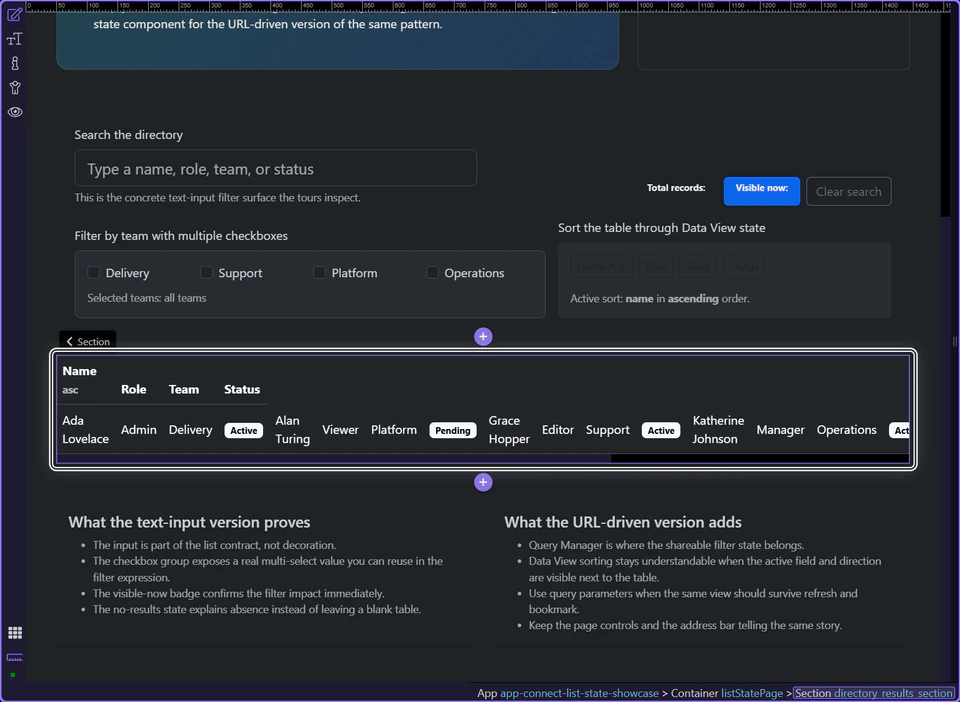Click the Total records label

pyautogui.click(x=676, y=188)
